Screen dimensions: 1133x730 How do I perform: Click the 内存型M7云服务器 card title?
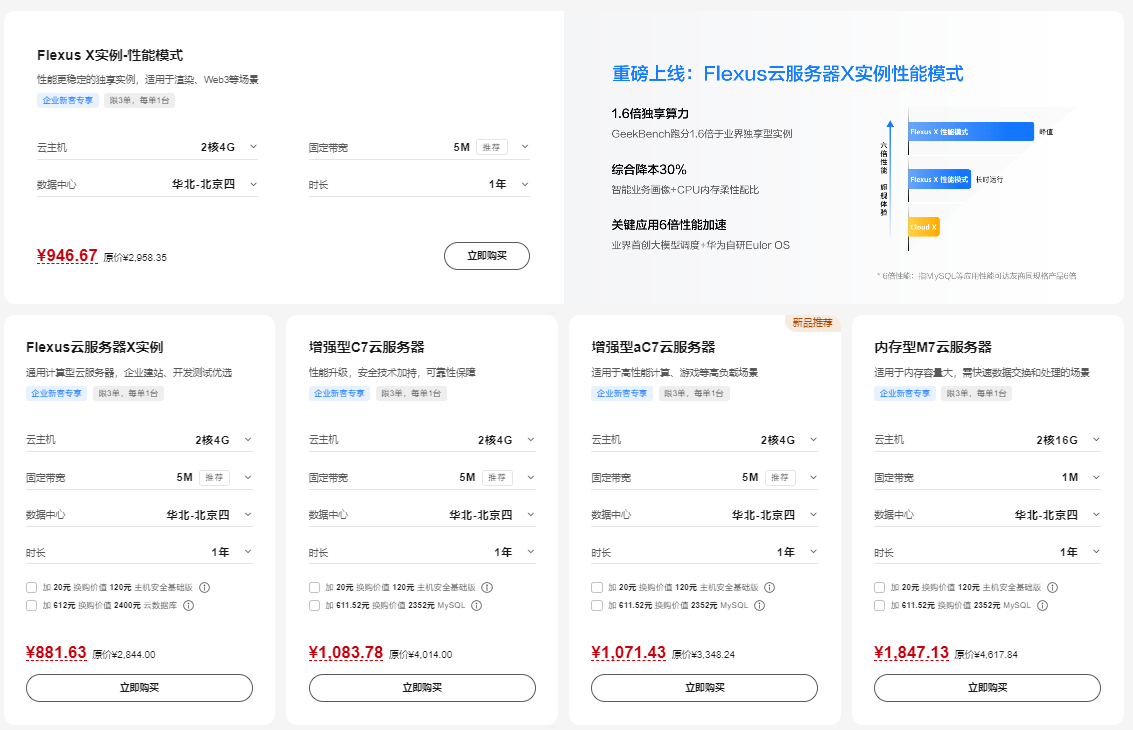coord(933,347)
